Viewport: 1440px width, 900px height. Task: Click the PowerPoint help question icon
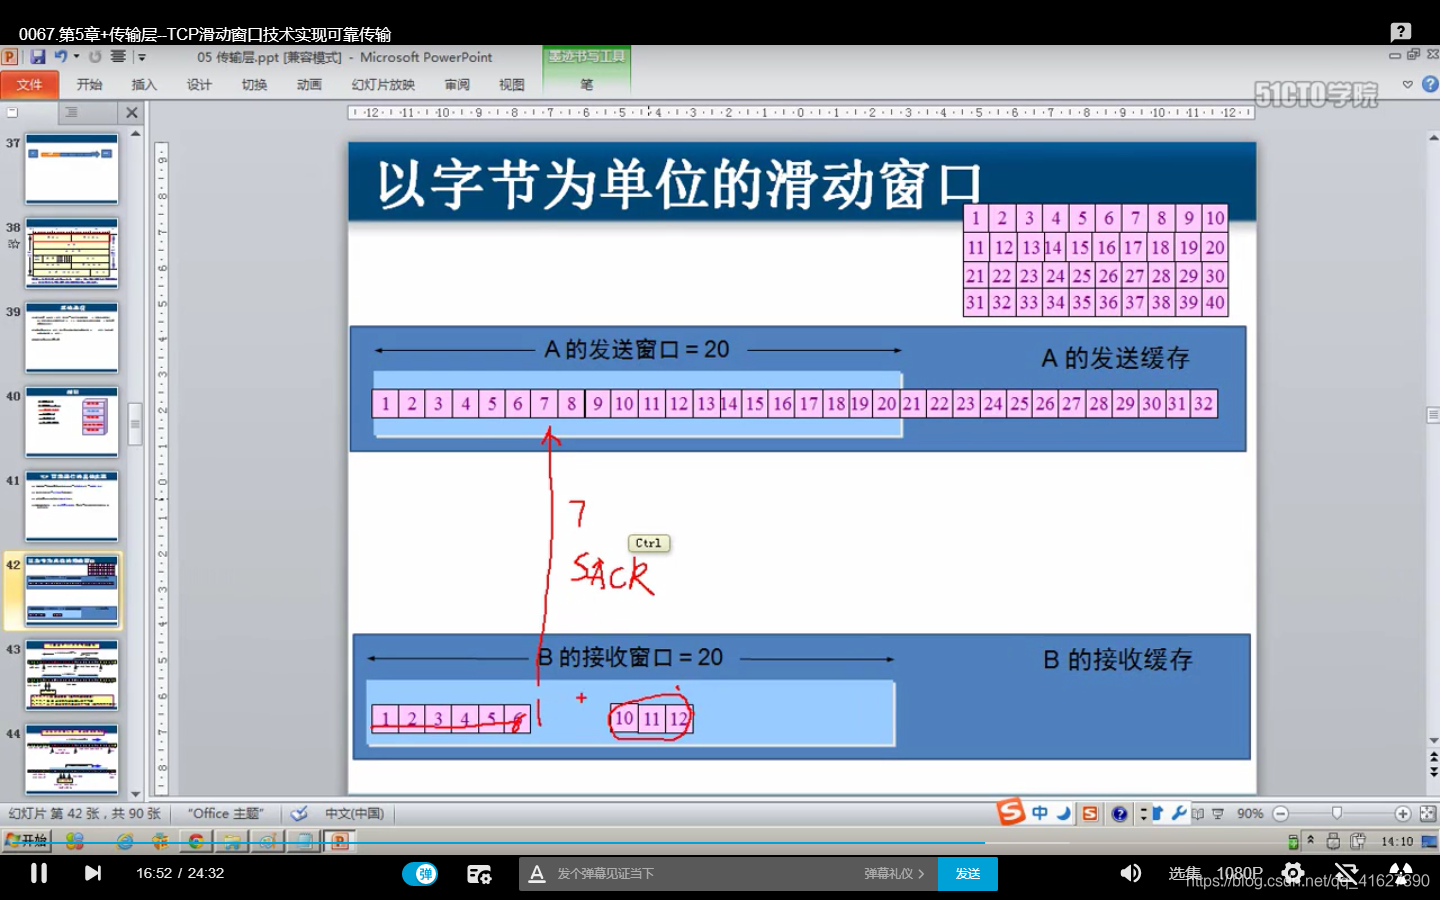point(1430,85)
